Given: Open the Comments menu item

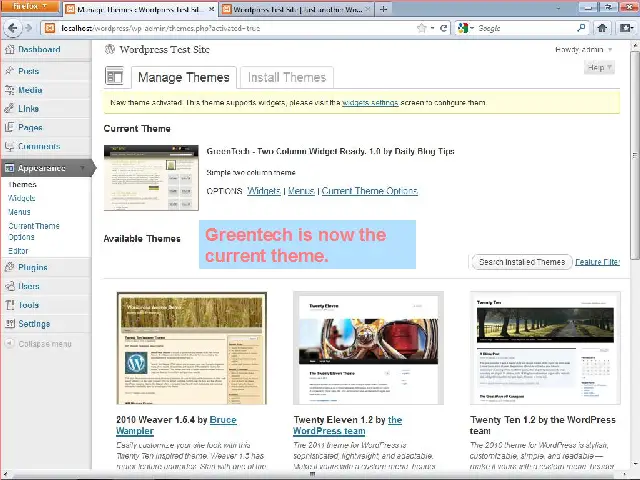Looking at the screenshot, I should (x=39, y=146).
